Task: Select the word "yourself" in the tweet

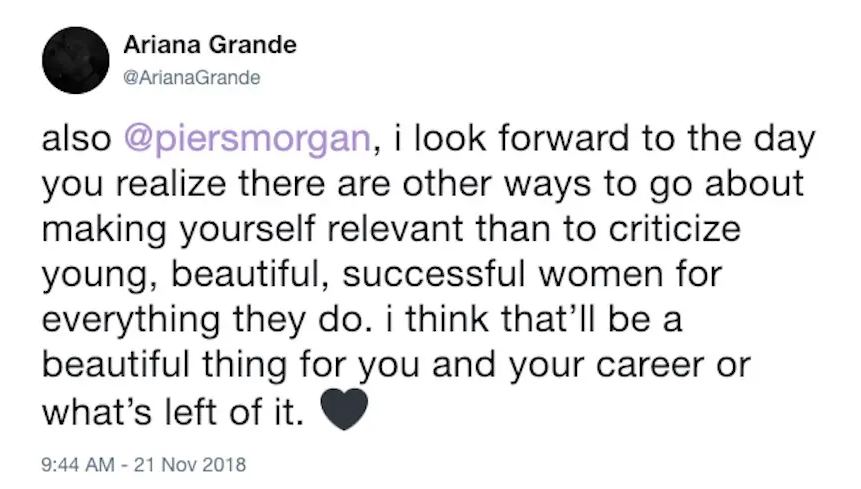Action: [248, 231]
